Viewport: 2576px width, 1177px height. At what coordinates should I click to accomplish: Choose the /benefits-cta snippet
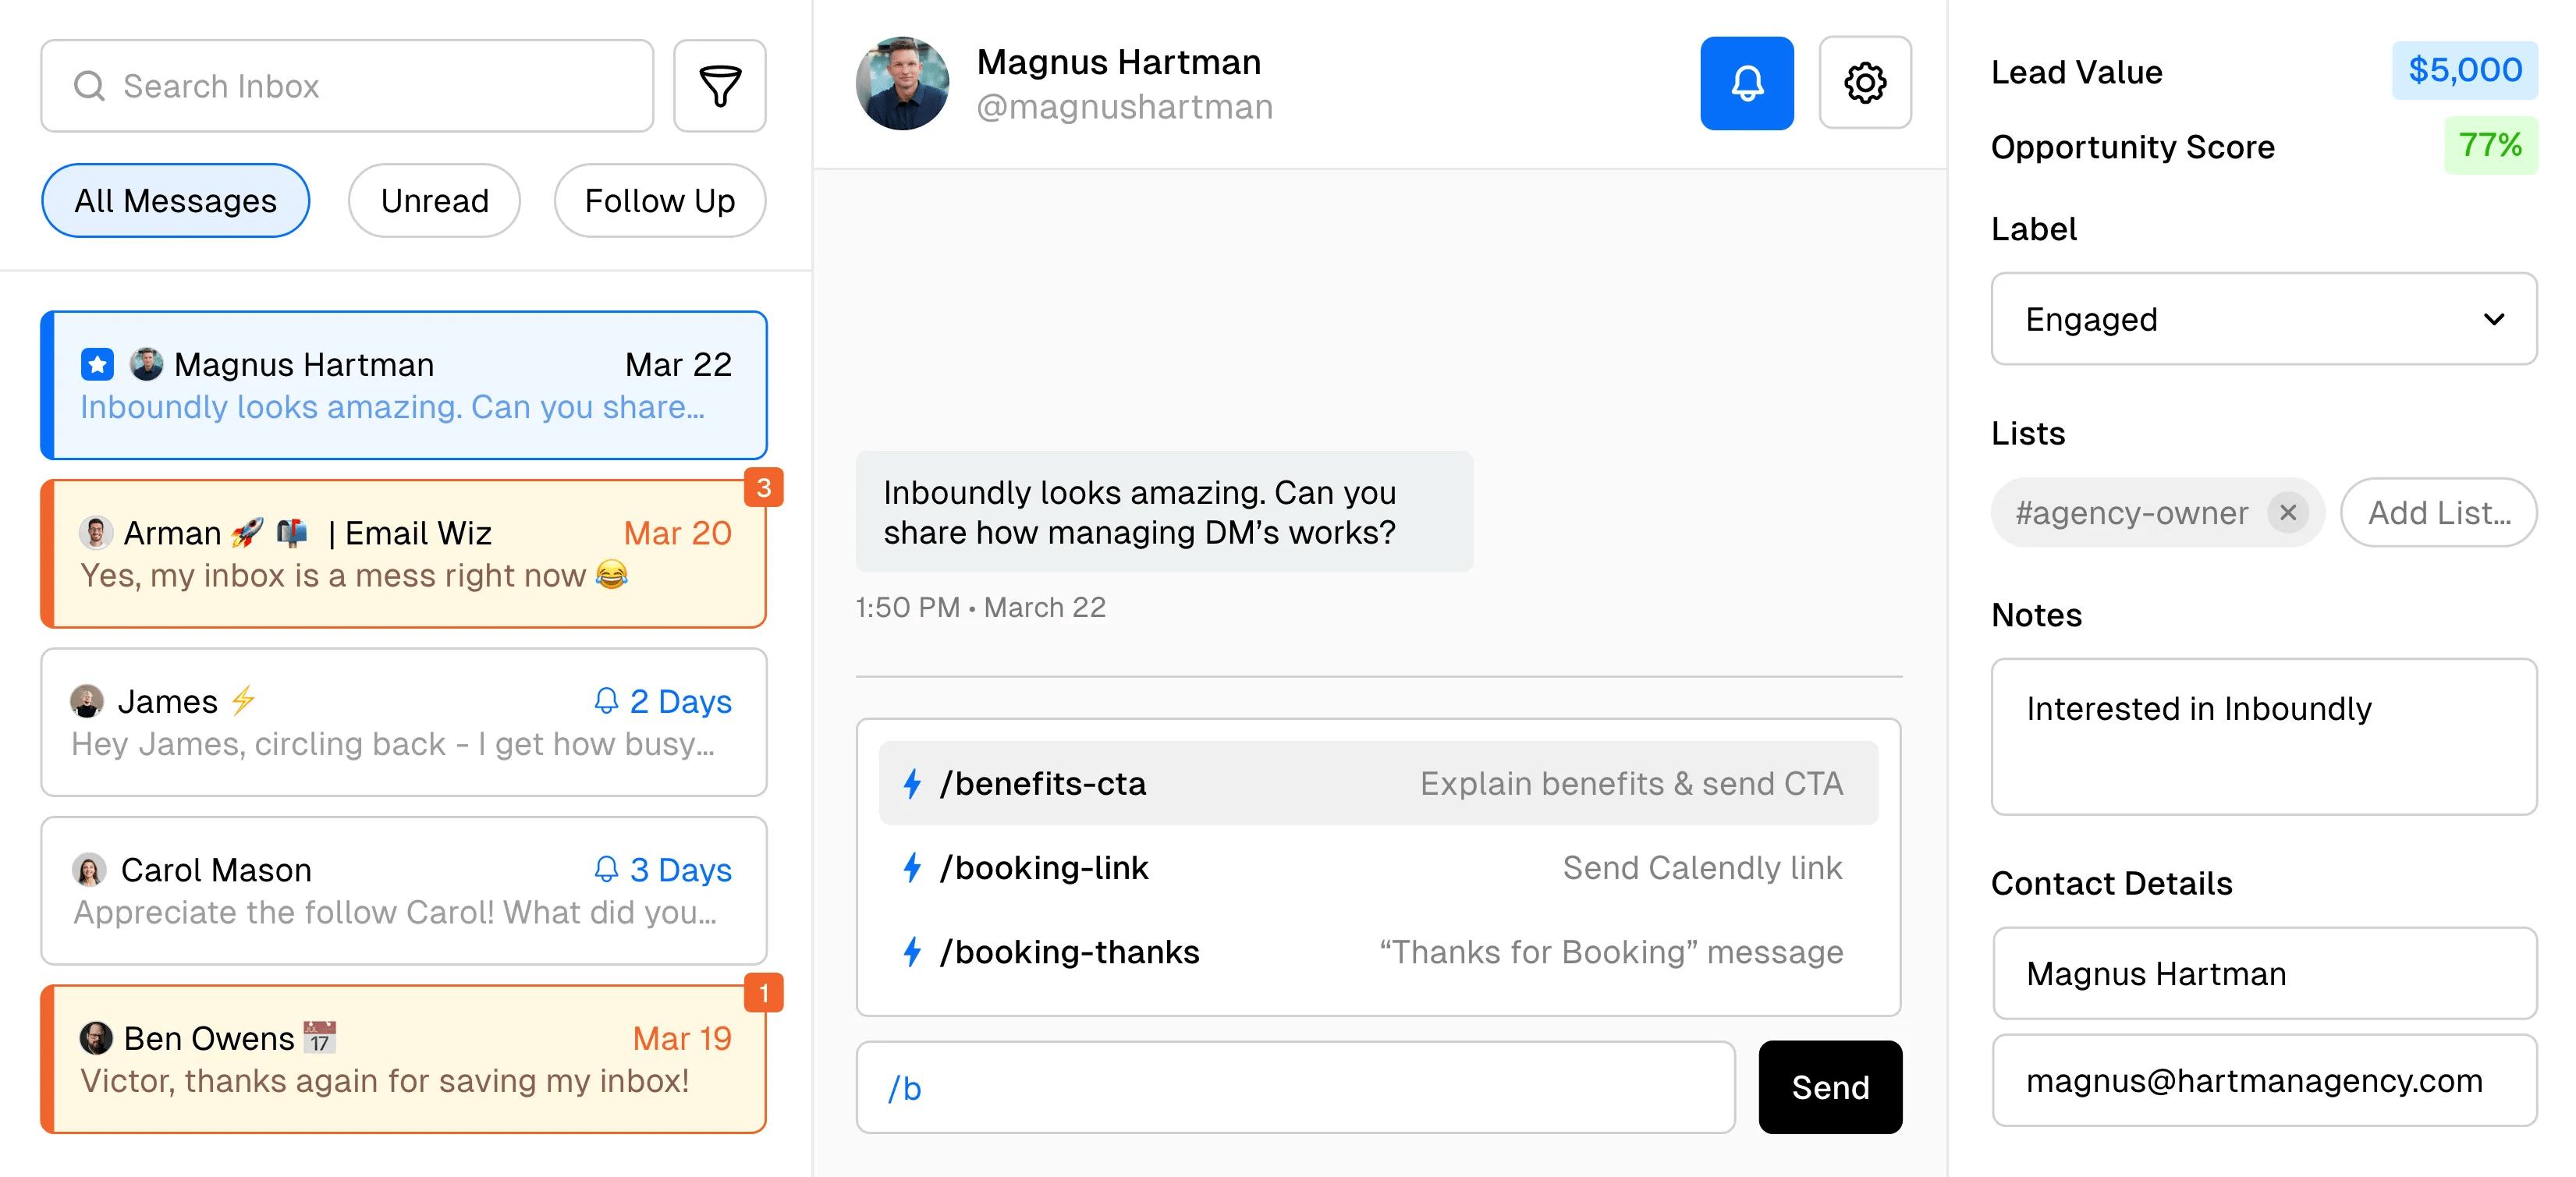(1378, 783)
